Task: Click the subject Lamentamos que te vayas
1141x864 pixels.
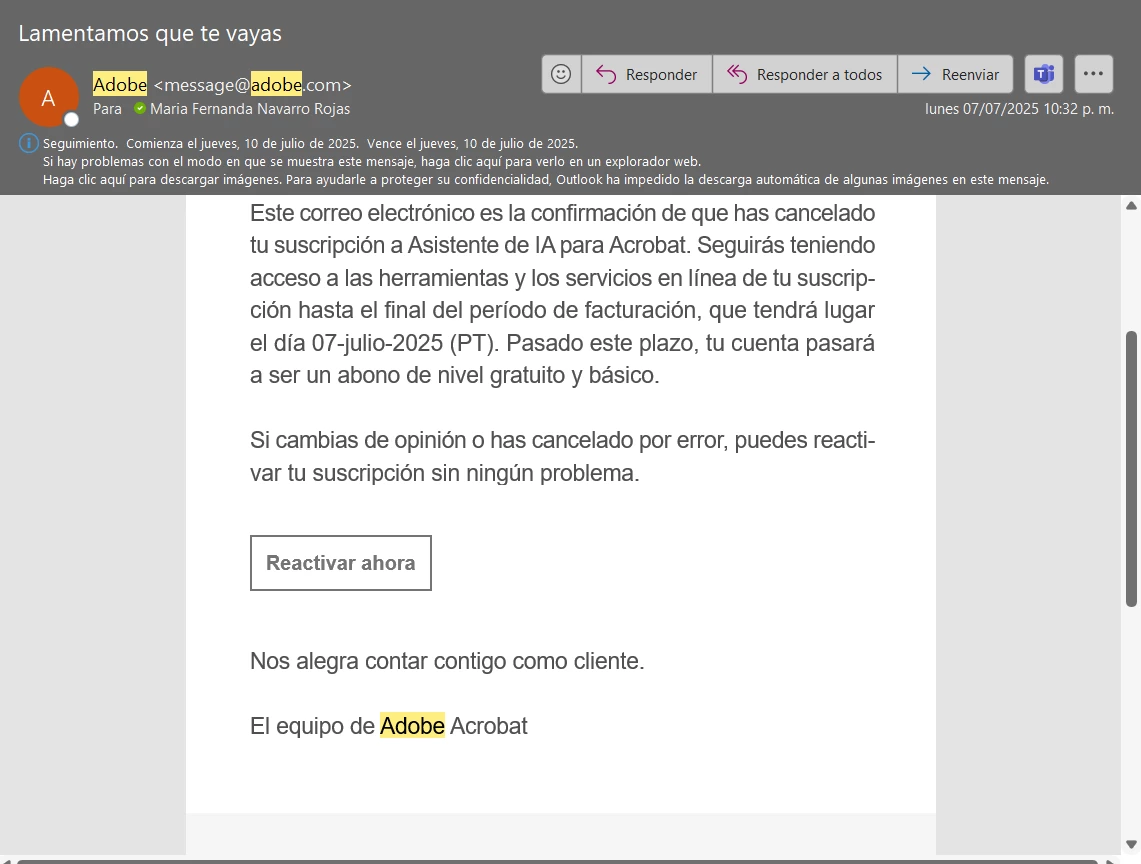Action: [150, 33]
